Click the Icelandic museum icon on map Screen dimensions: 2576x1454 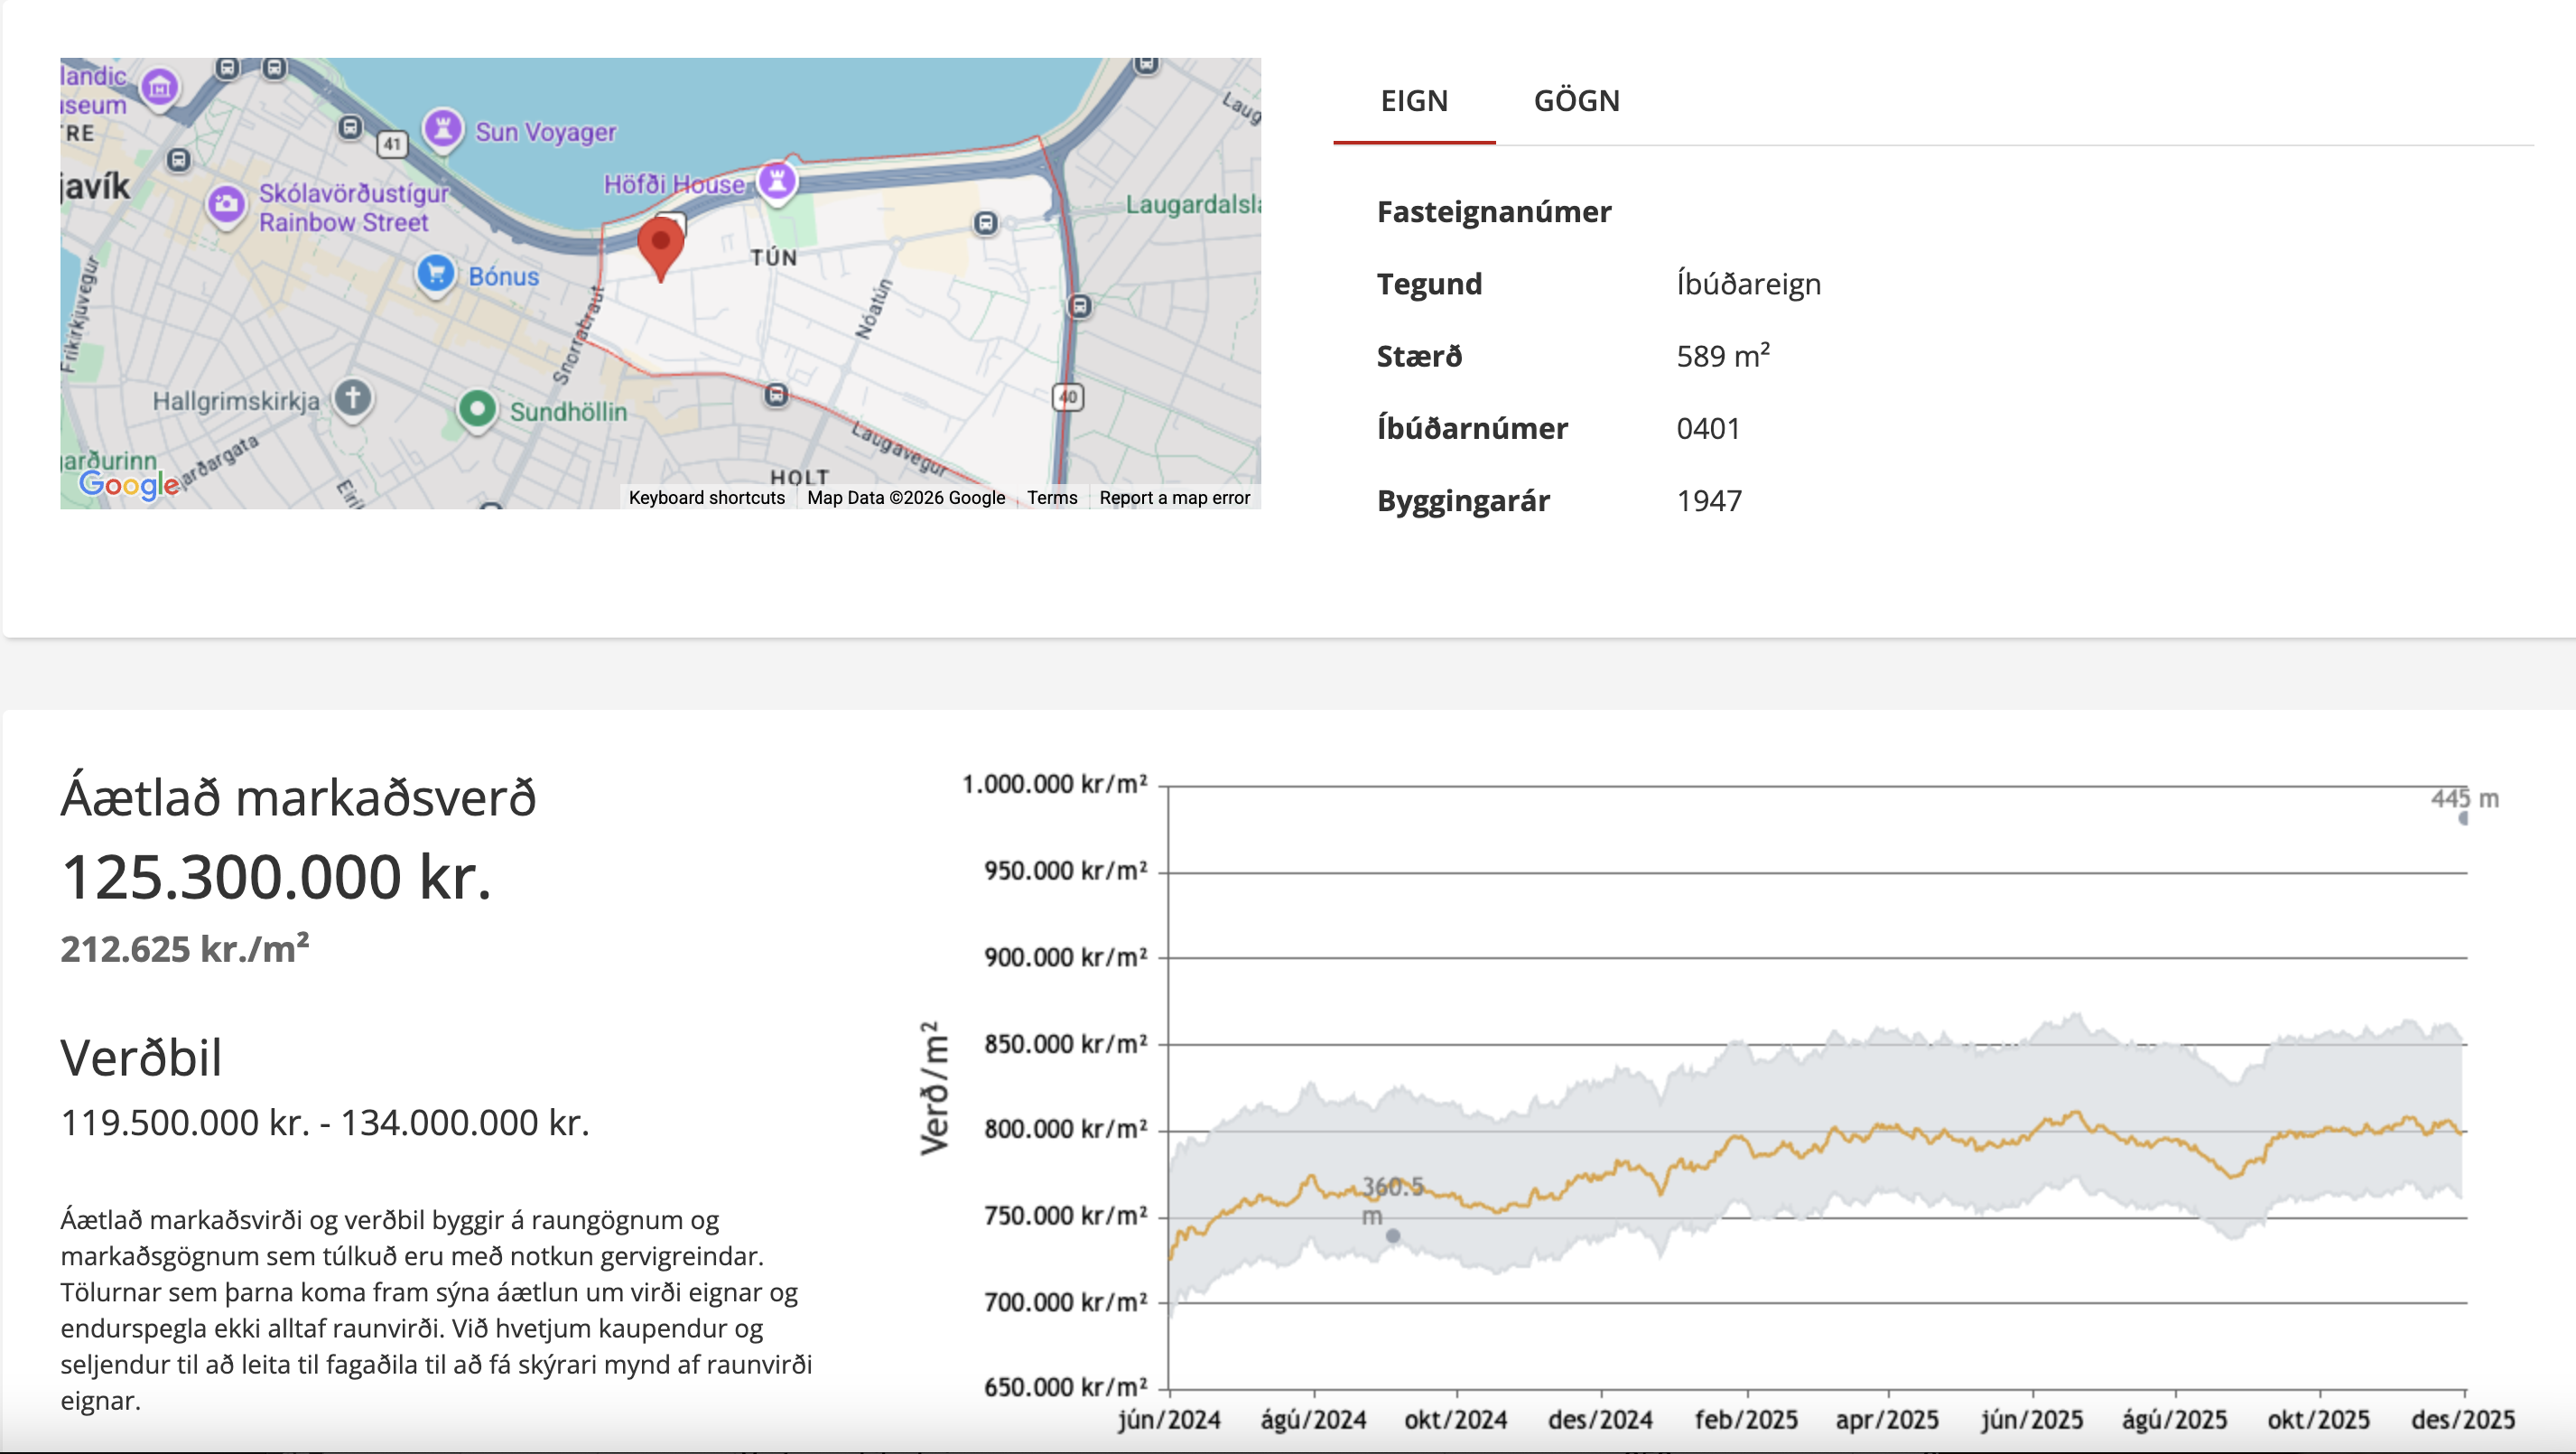click(159, 87)
